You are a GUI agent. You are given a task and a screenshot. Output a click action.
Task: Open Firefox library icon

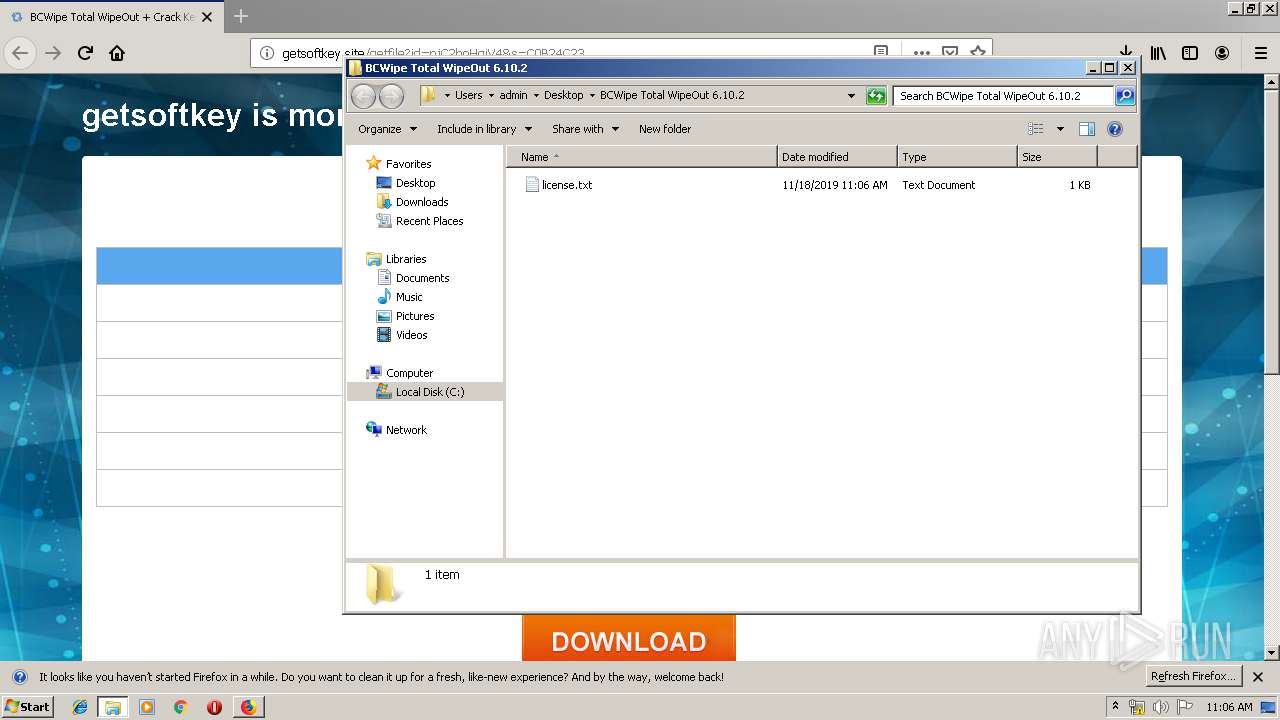[x=1158, y=53]
